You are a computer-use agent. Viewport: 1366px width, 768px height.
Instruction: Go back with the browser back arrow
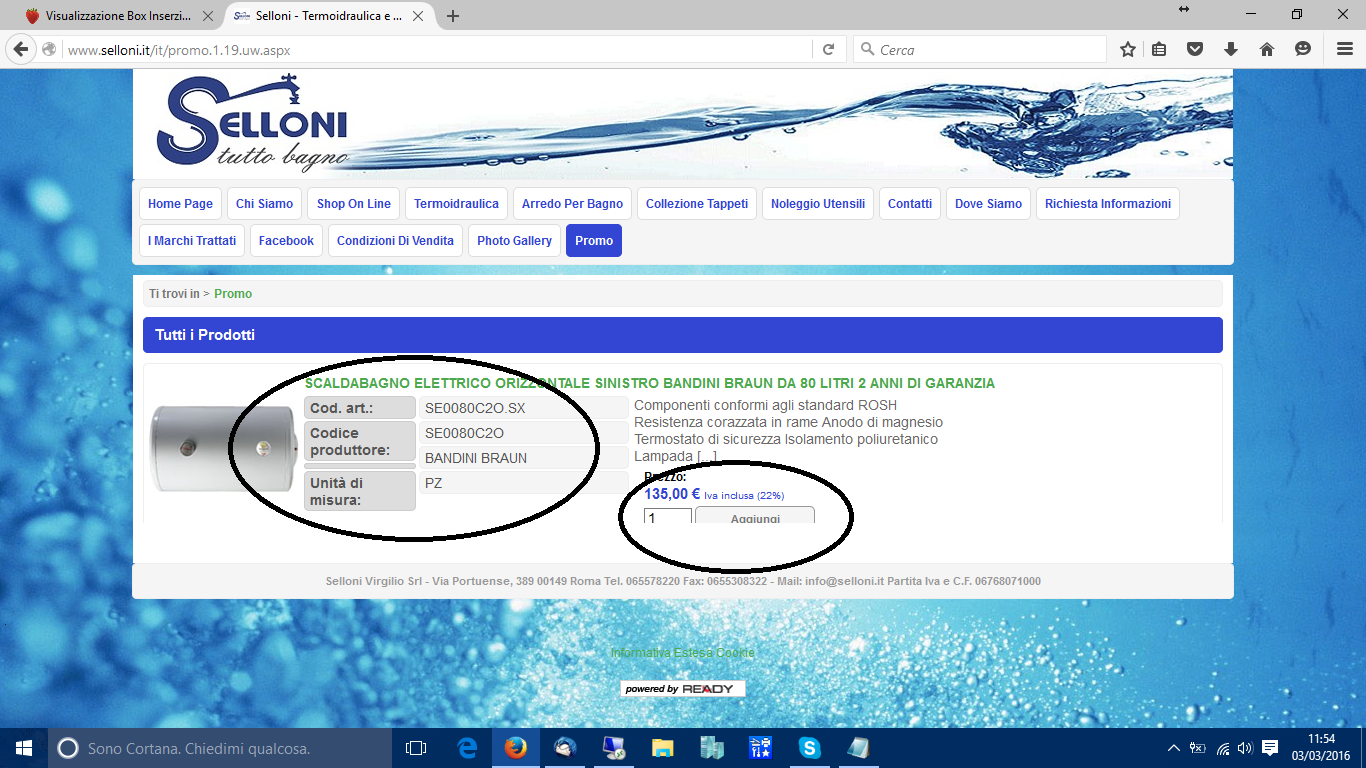pos(20,49)
